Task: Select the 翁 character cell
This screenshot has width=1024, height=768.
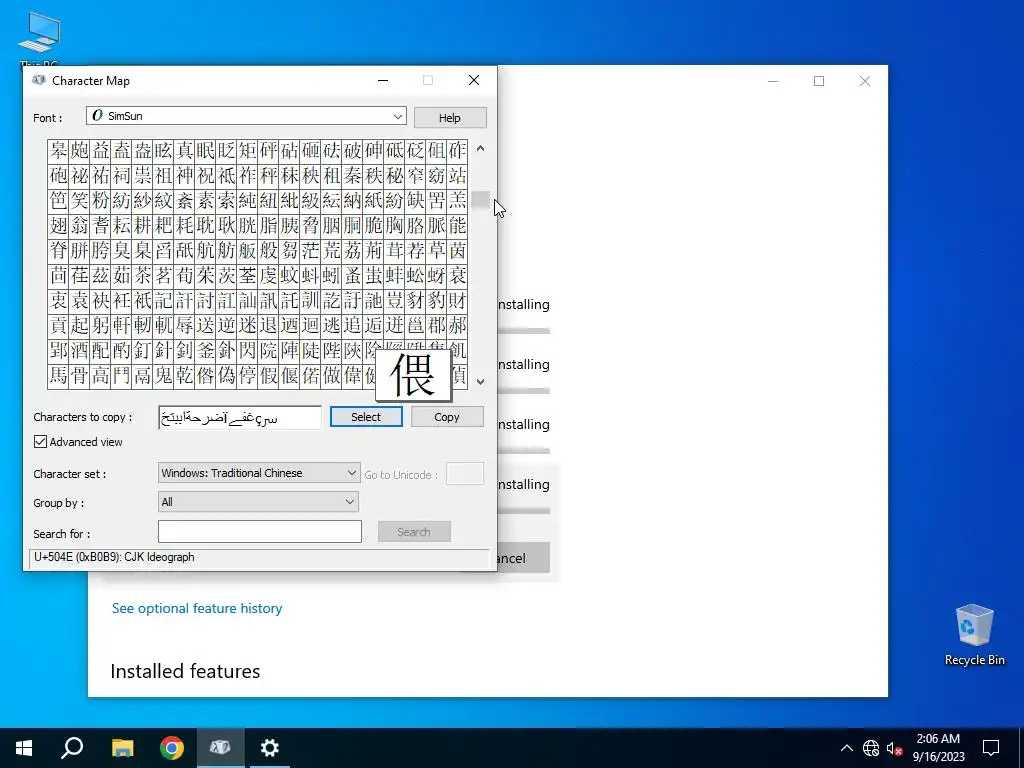Action: 80,226
